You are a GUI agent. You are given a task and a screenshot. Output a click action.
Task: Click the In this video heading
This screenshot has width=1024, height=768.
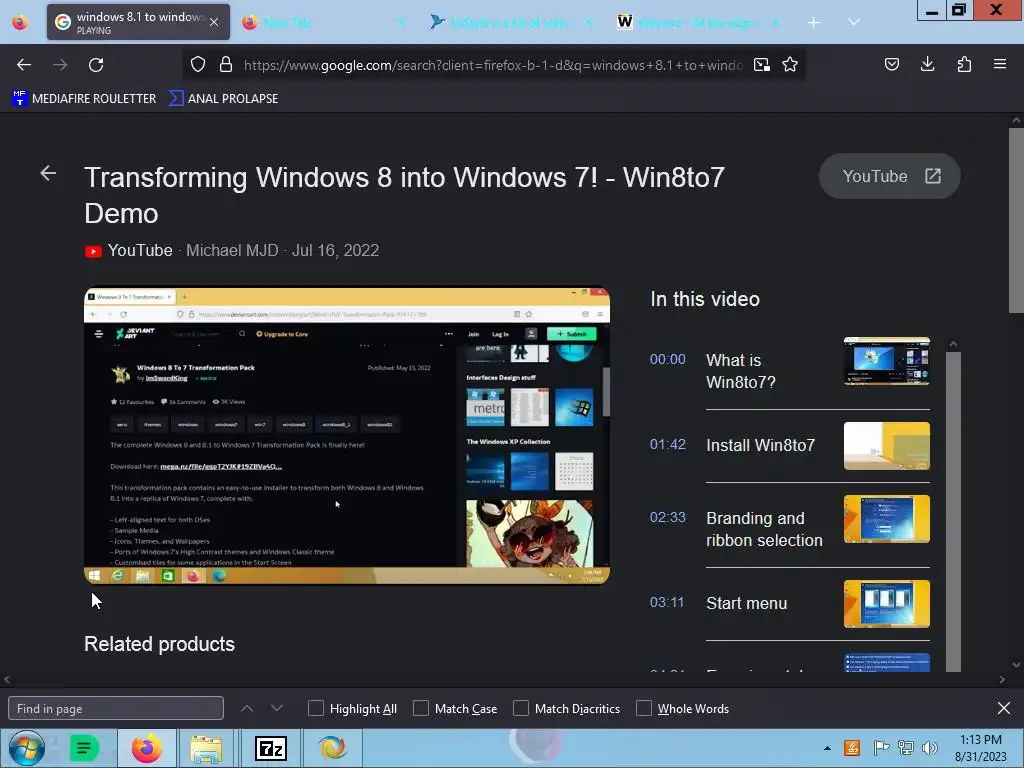(x=705, y=299)
